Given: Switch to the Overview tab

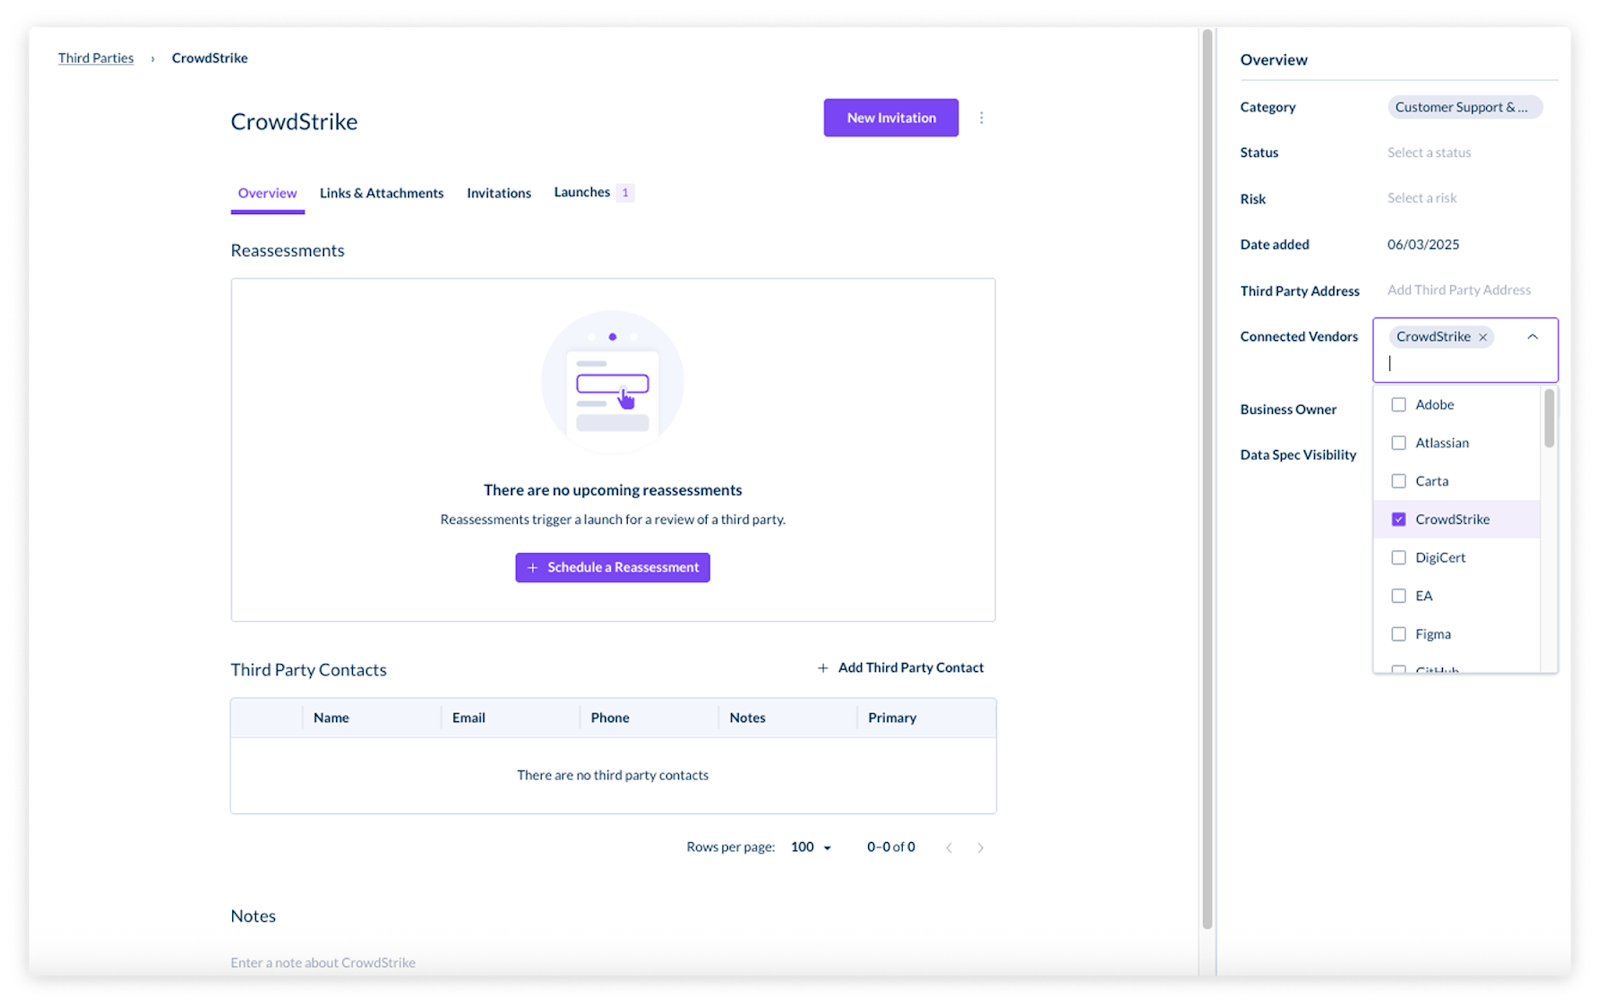Looking at the screenshot, I should coord(267,193).
